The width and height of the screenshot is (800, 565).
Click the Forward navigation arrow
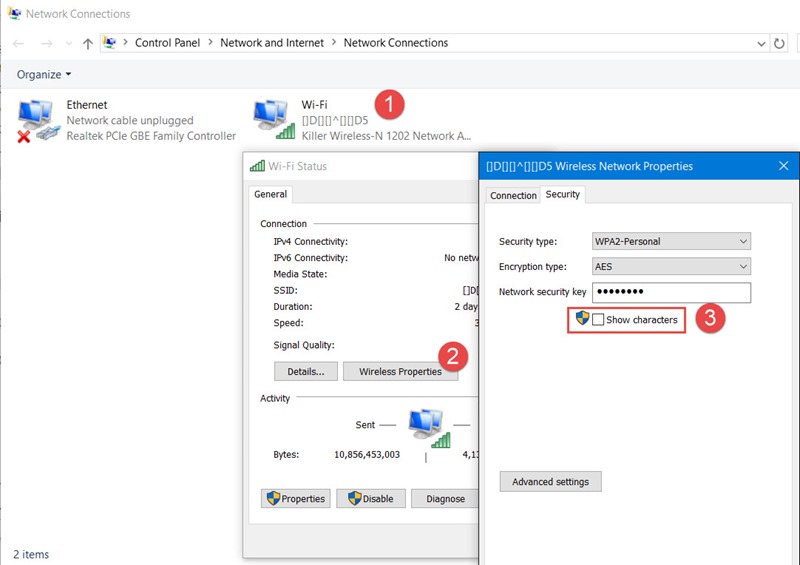pos(46,43)
